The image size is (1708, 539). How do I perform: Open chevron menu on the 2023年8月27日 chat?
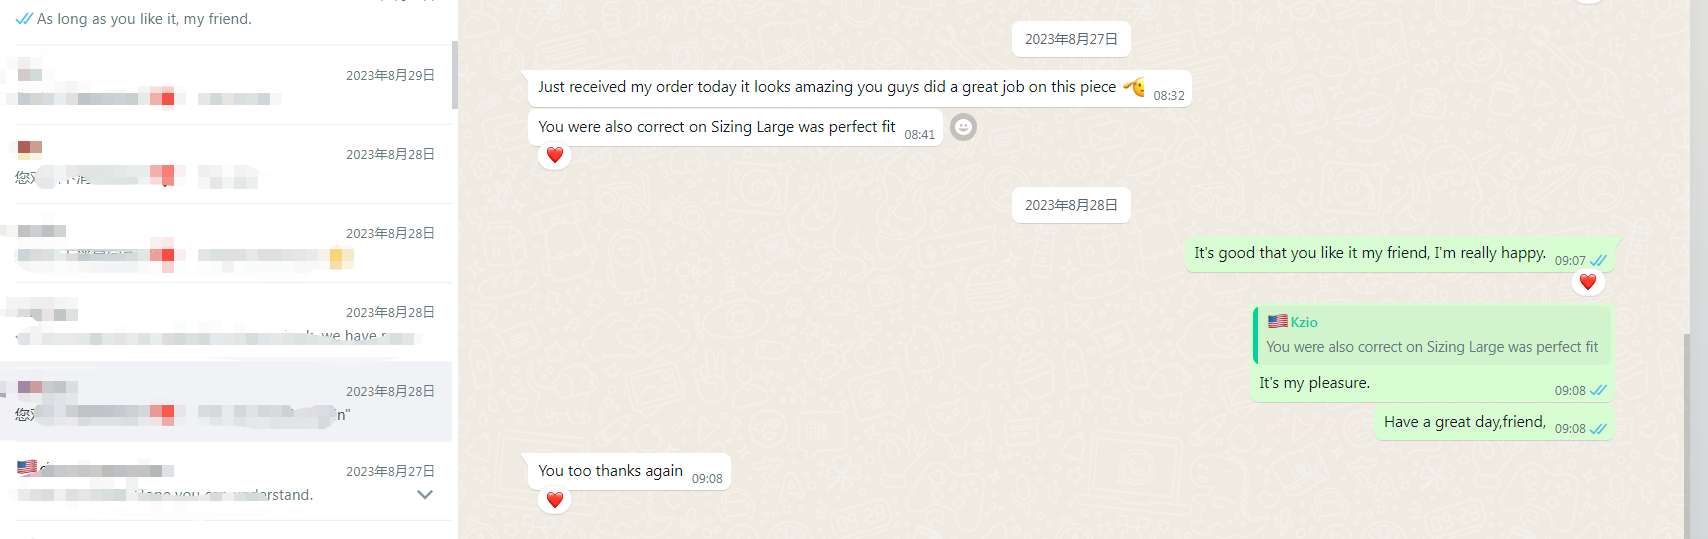[425, 495]
